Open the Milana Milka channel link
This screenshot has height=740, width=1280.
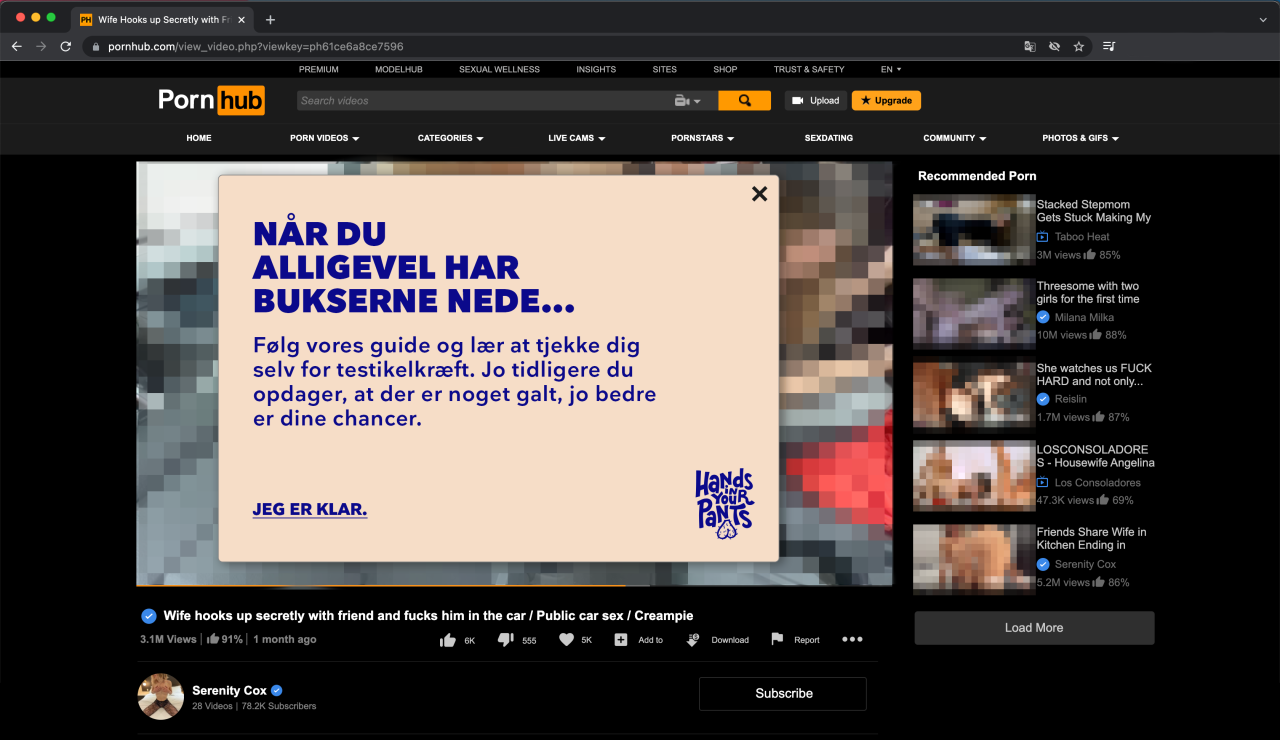pos(1084,317)
